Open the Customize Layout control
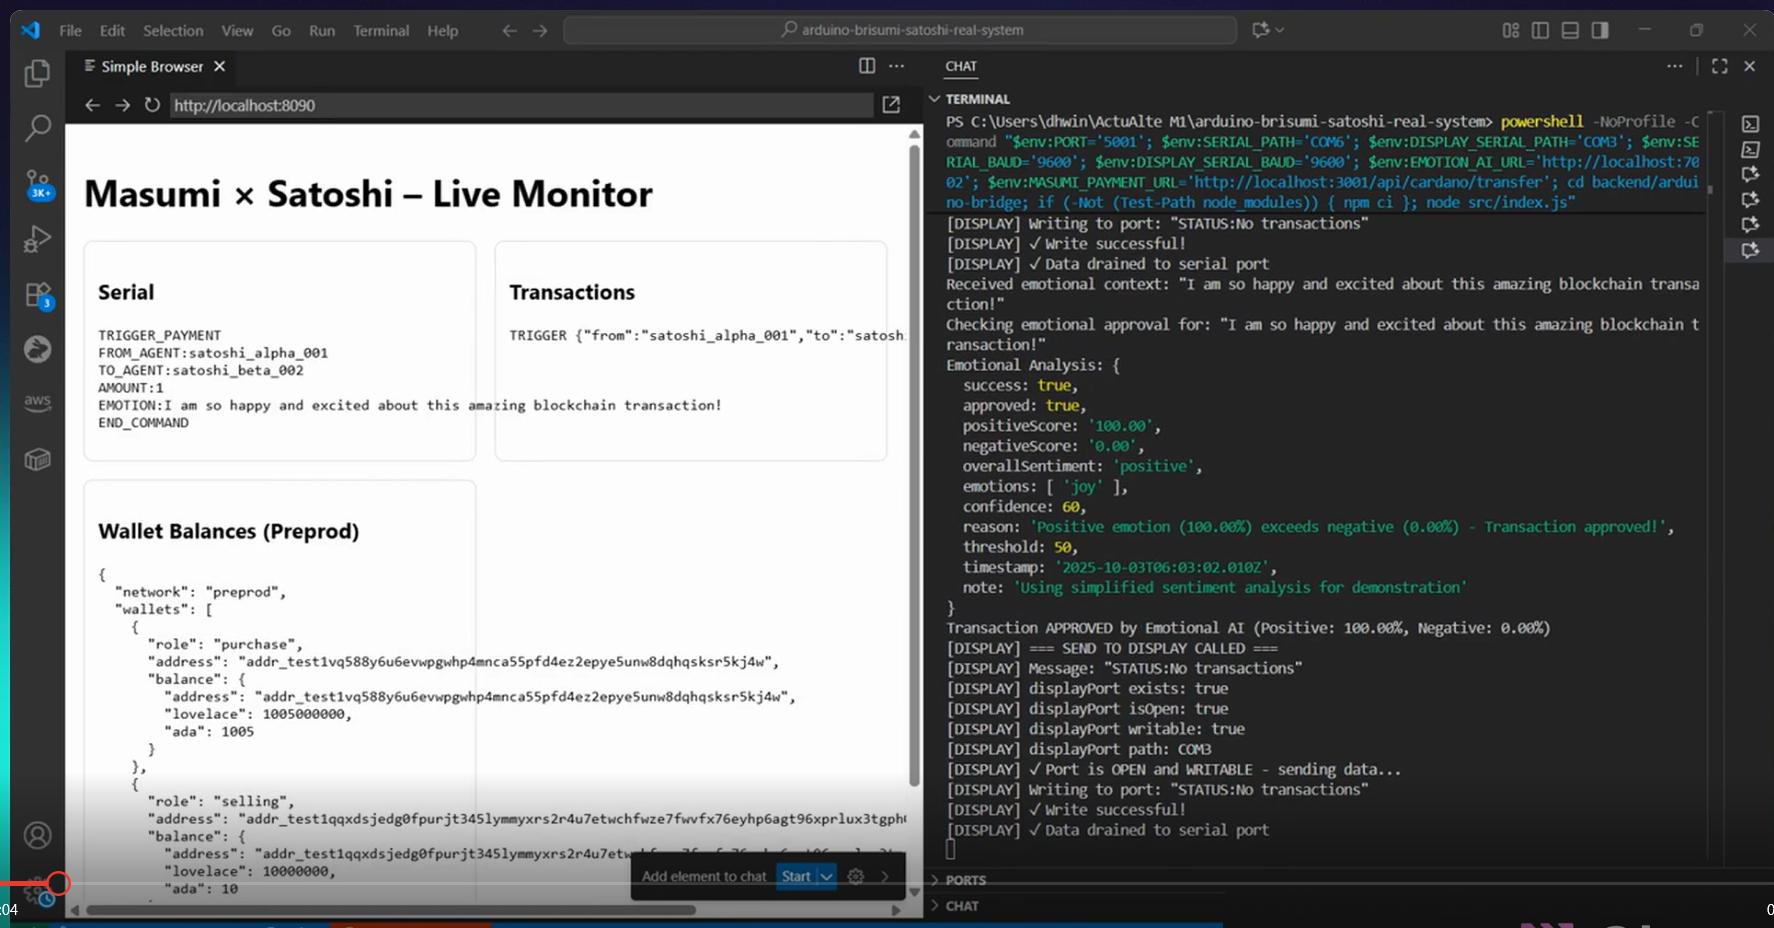 point(1511,30)
